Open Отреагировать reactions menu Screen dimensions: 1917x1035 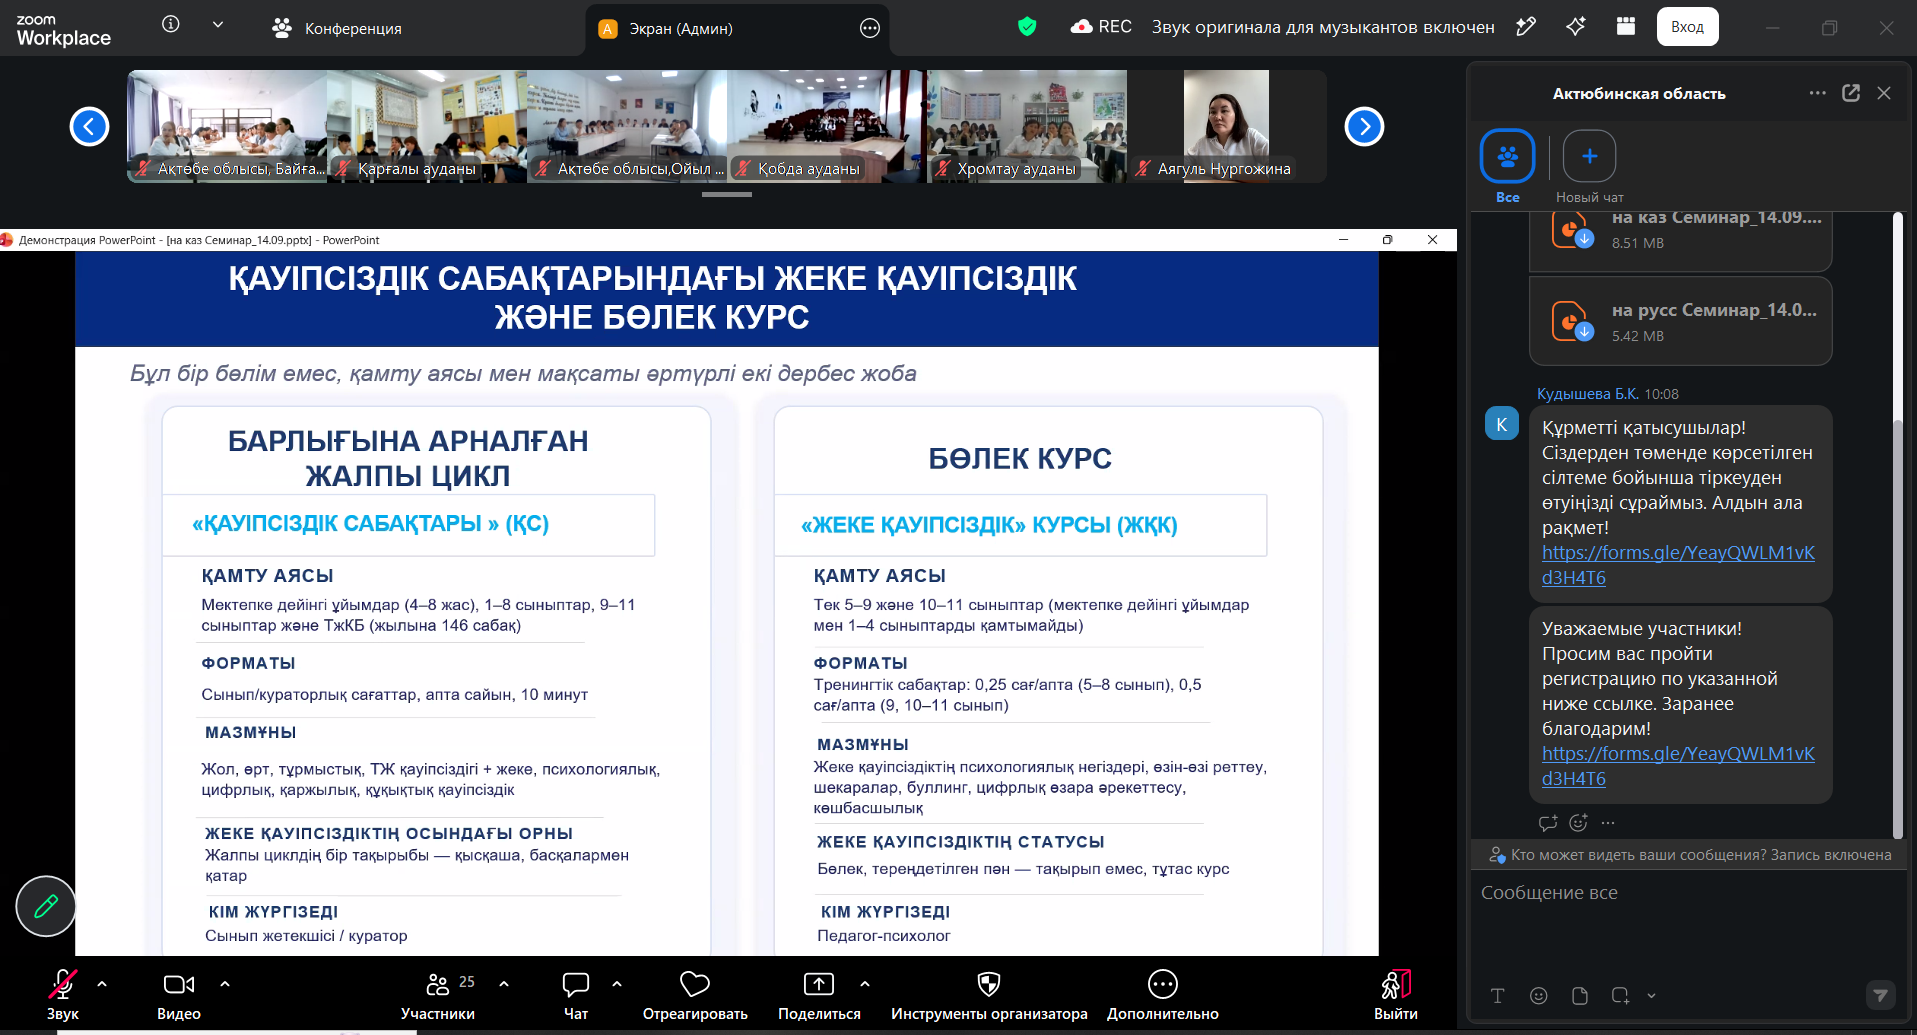(x=695, y=994)
